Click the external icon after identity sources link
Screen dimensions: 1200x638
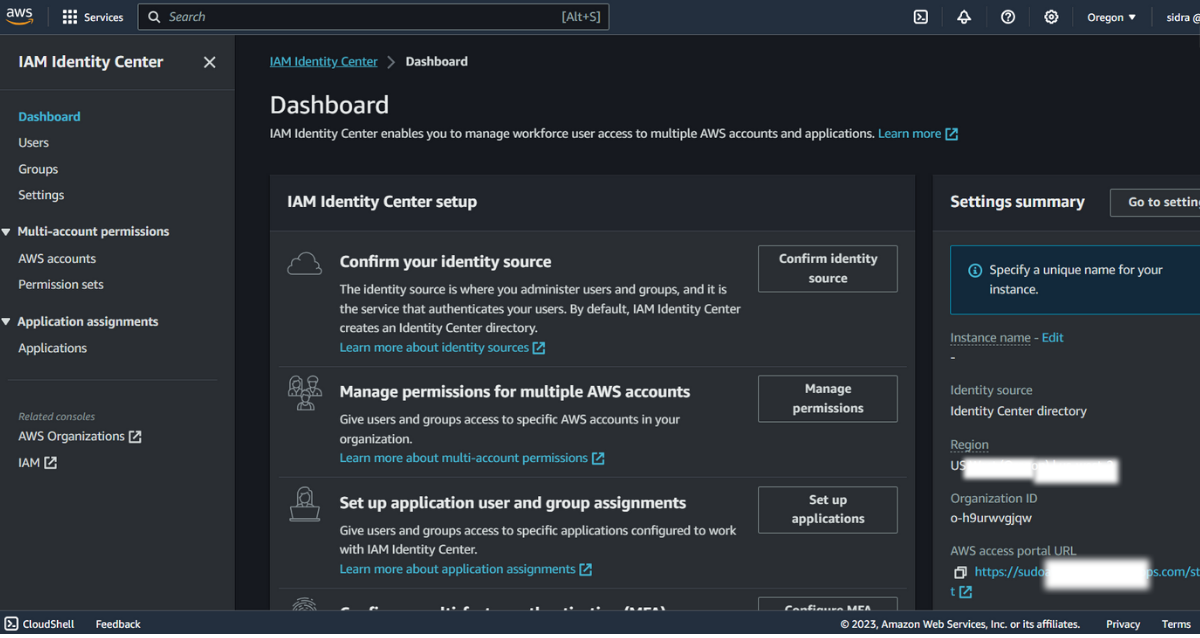point(539,348)
